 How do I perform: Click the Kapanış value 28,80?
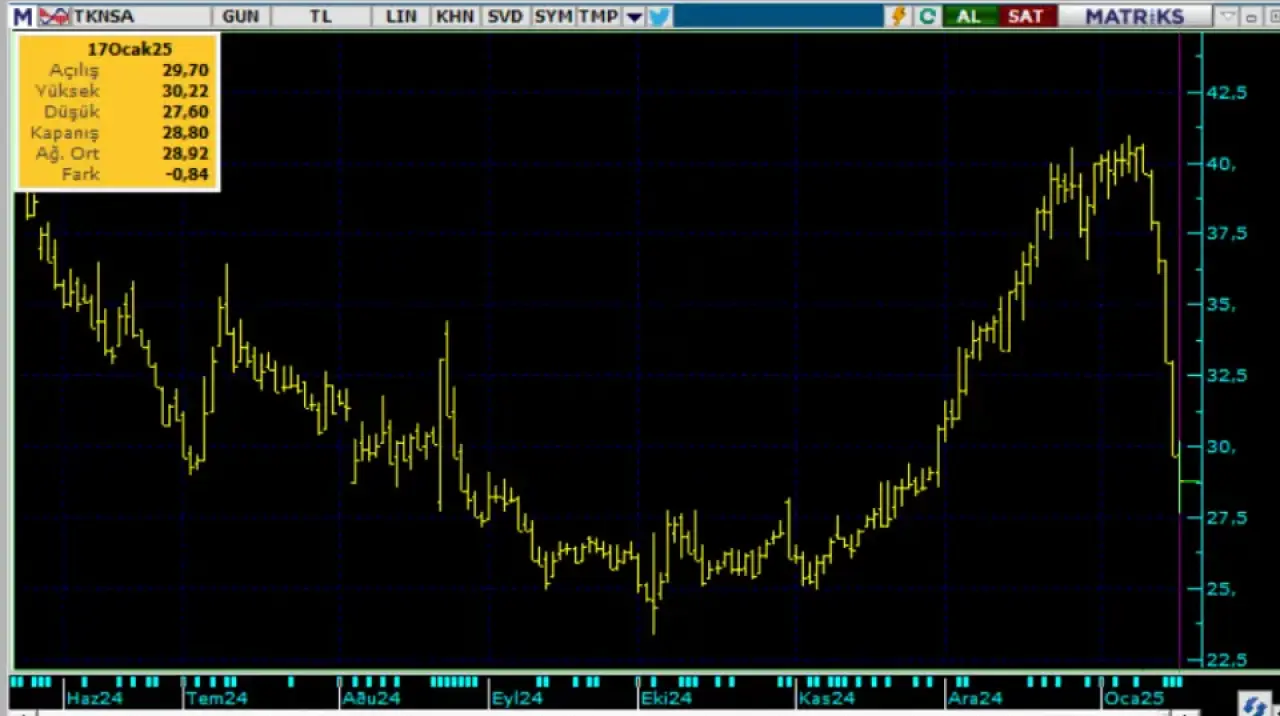(185, 133)
